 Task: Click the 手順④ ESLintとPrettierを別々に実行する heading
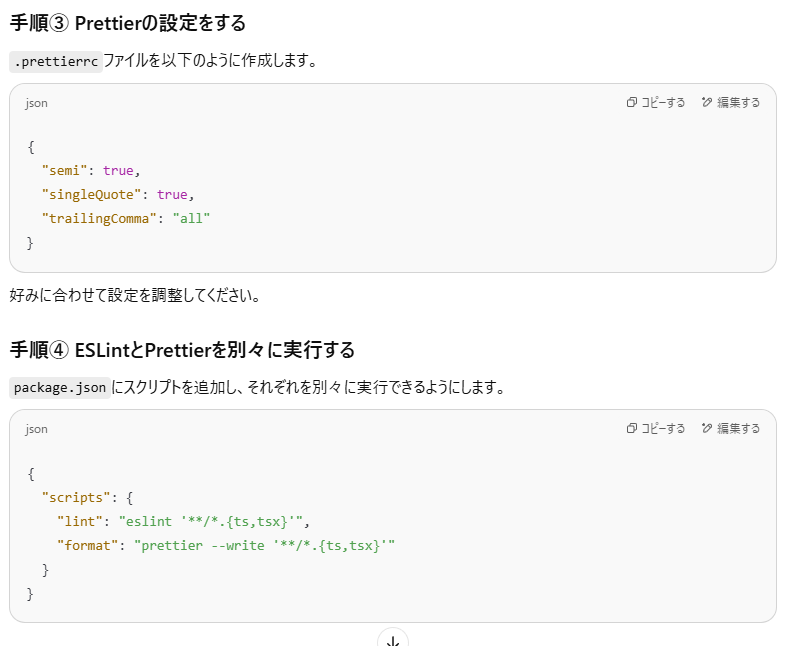182,350
